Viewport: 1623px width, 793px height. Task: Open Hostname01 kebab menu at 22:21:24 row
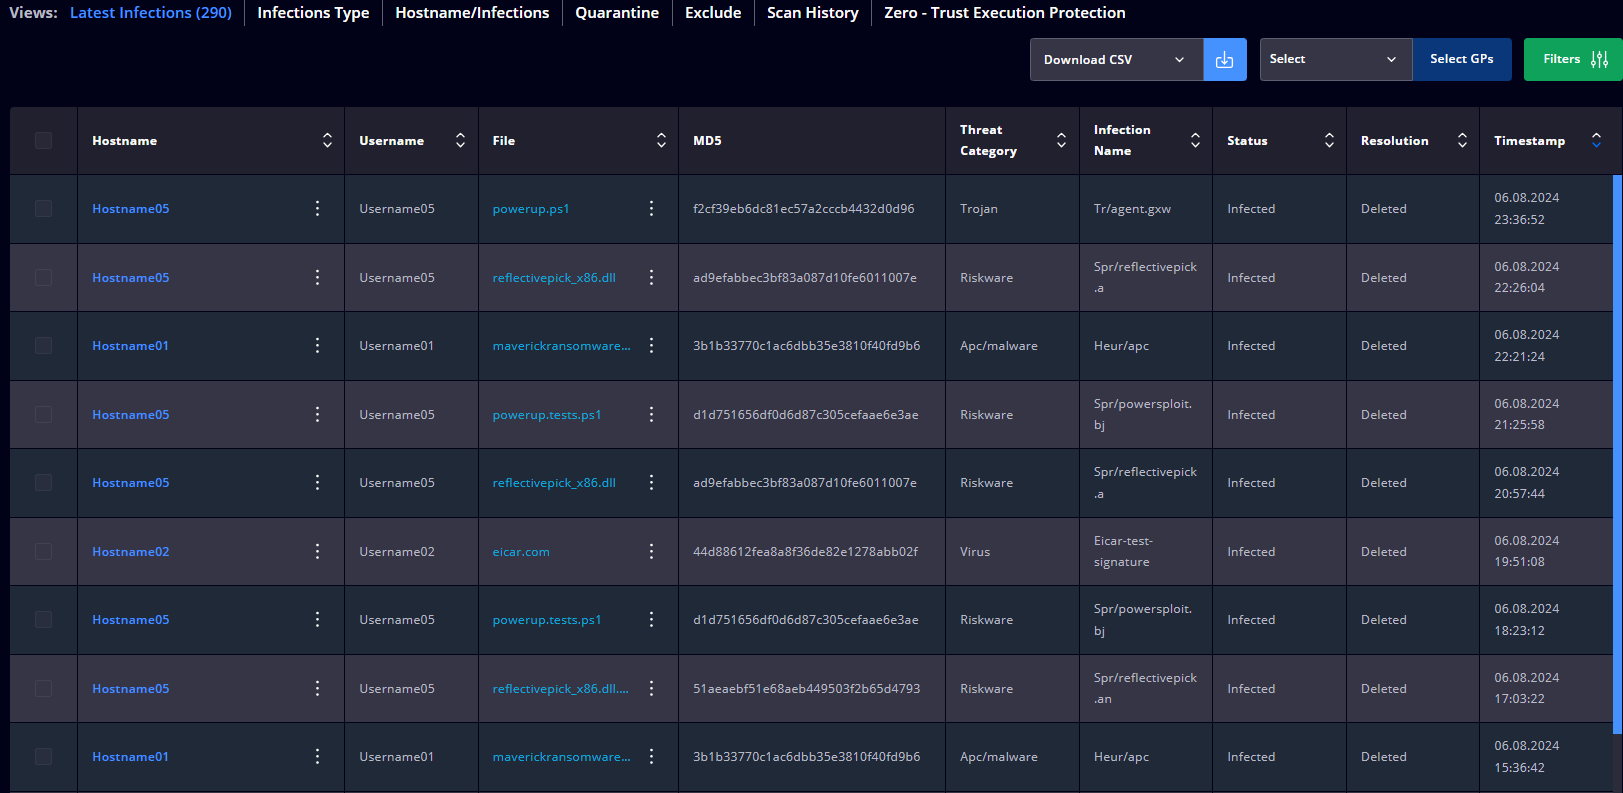click(318, 345)
